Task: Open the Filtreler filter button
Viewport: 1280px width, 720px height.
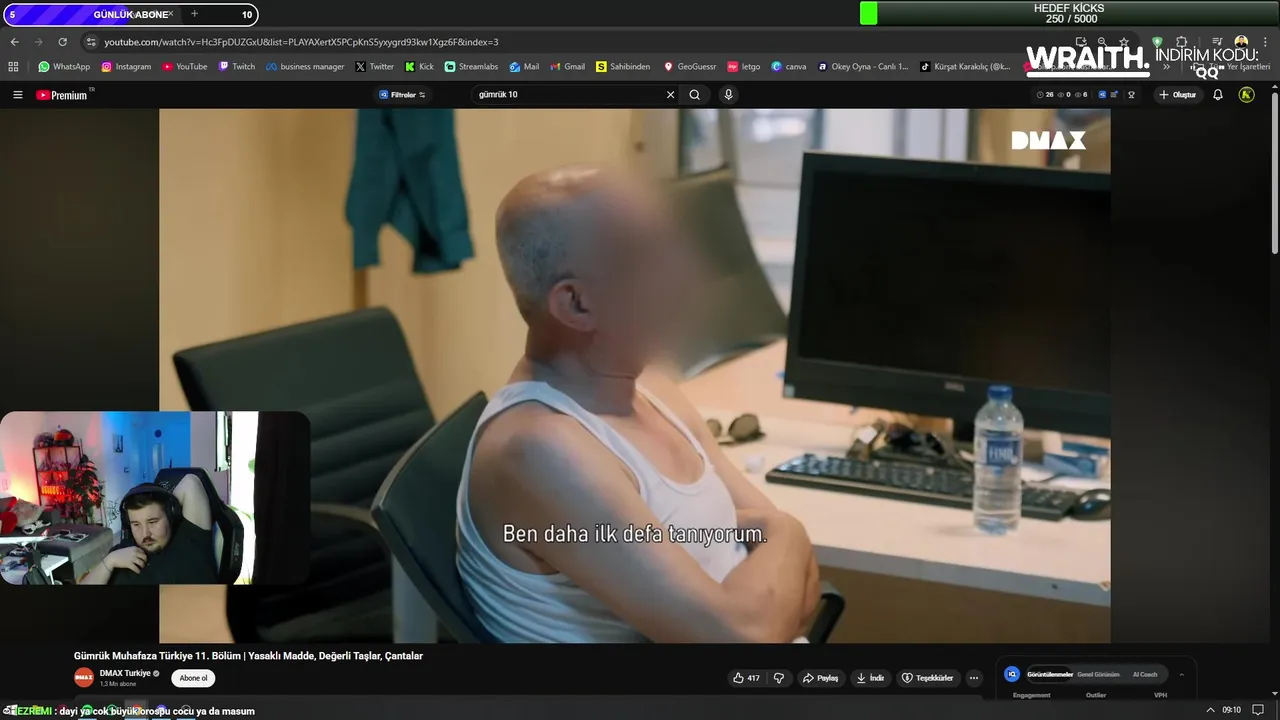Action: coord(402,95)
